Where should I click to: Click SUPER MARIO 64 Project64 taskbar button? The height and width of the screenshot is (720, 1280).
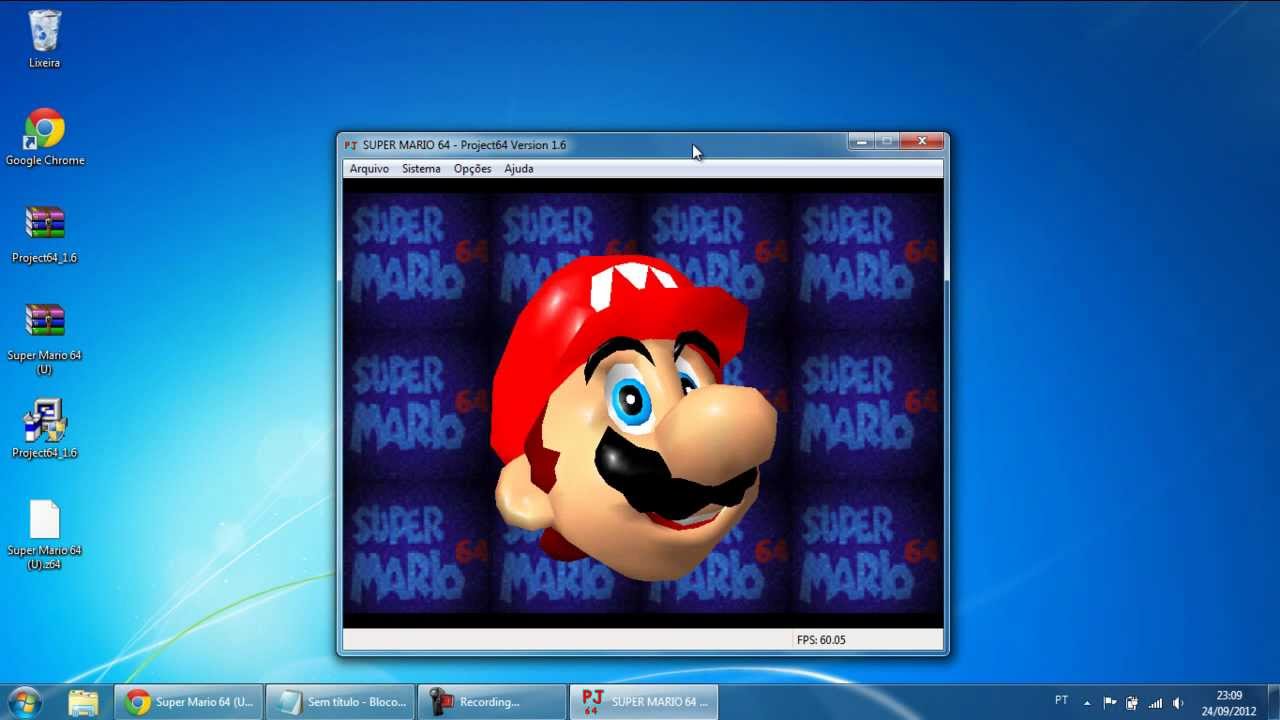[x=645, y=702]
